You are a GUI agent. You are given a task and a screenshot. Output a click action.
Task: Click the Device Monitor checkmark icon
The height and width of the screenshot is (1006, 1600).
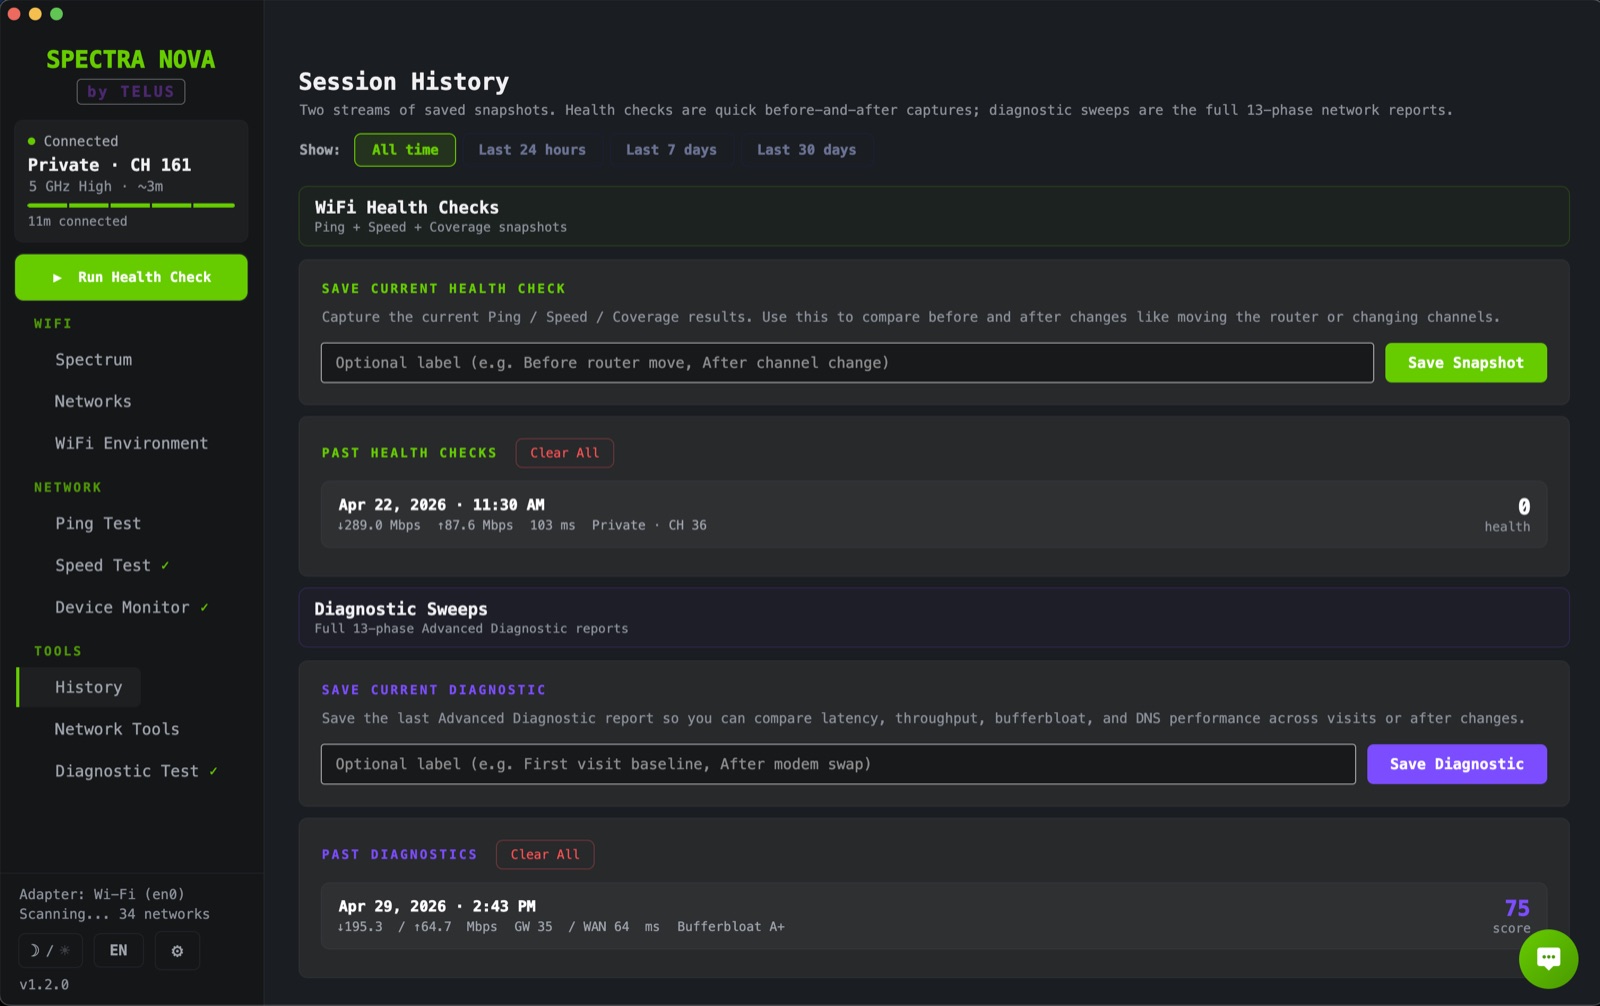tap(204, 608)
